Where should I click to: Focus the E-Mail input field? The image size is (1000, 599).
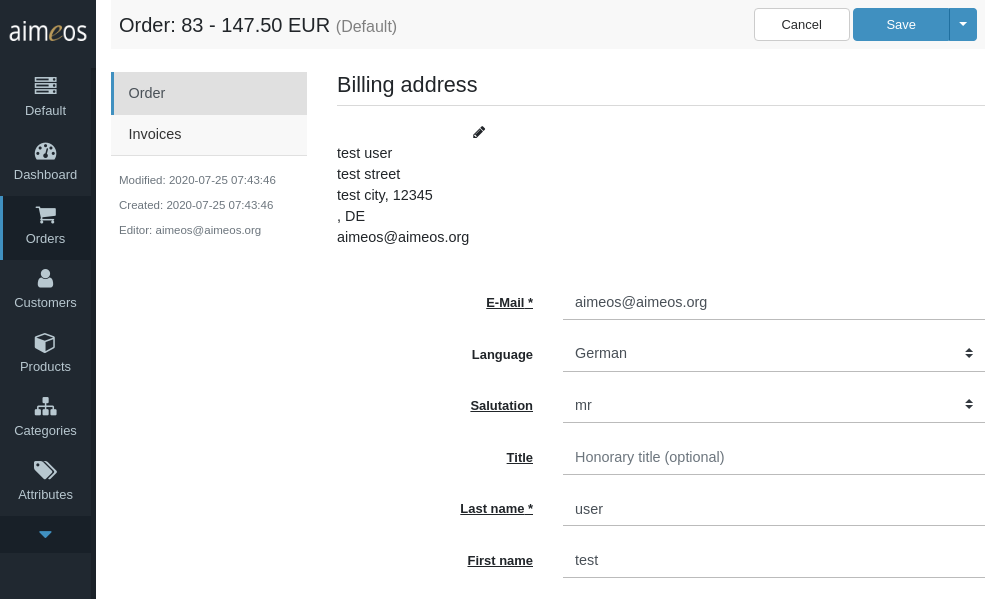774,302
